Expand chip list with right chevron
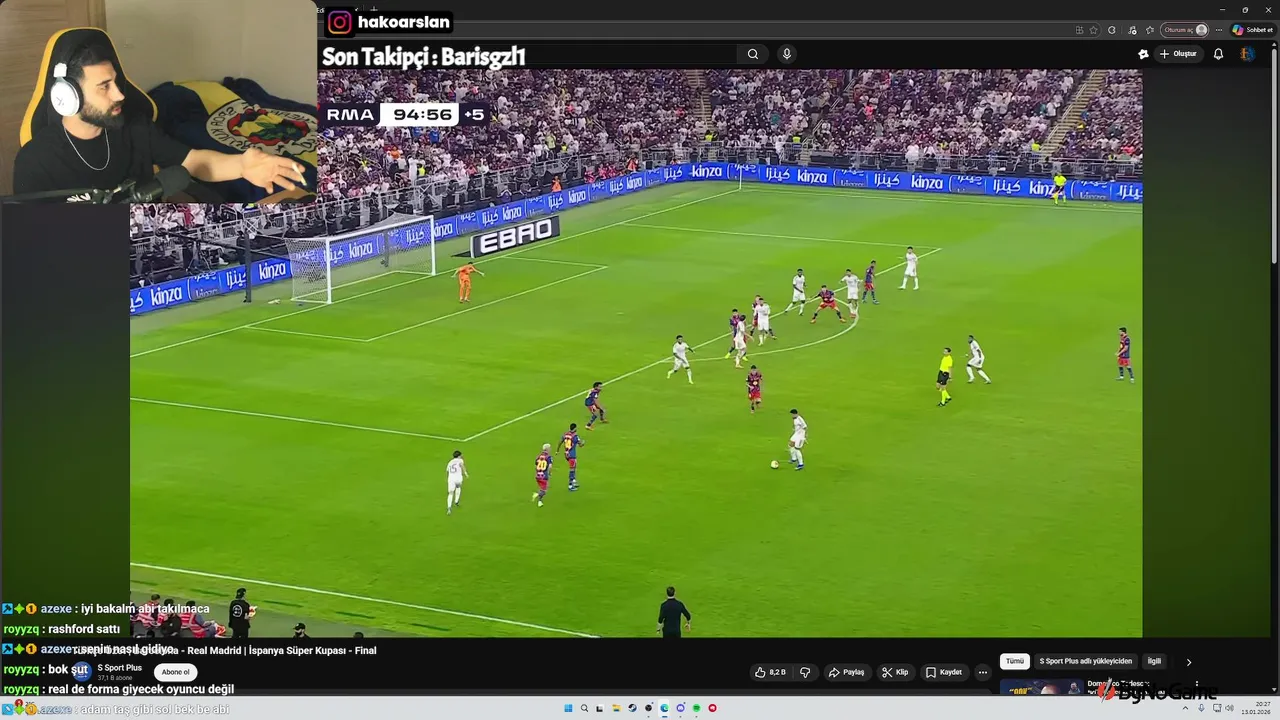This screenshot has height=720, width=1280. [x=1189, y=662]
